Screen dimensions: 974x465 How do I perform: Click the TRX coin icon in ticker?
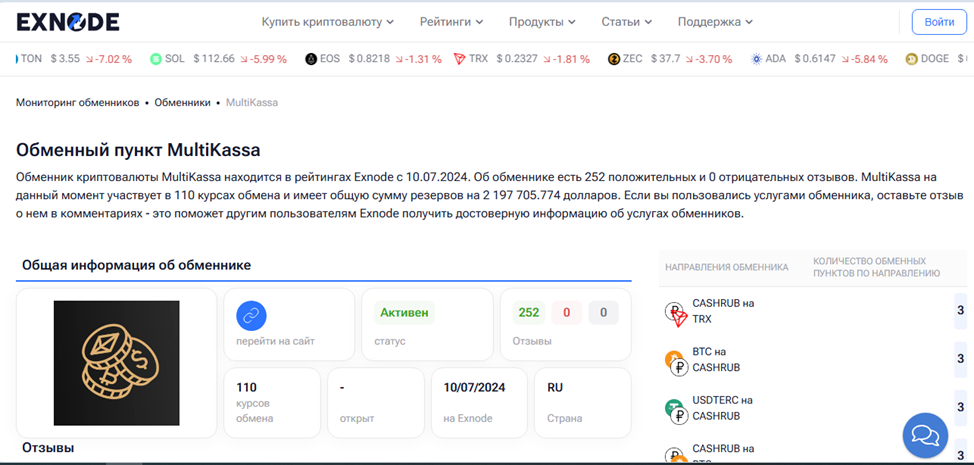[x=460, y=59]
